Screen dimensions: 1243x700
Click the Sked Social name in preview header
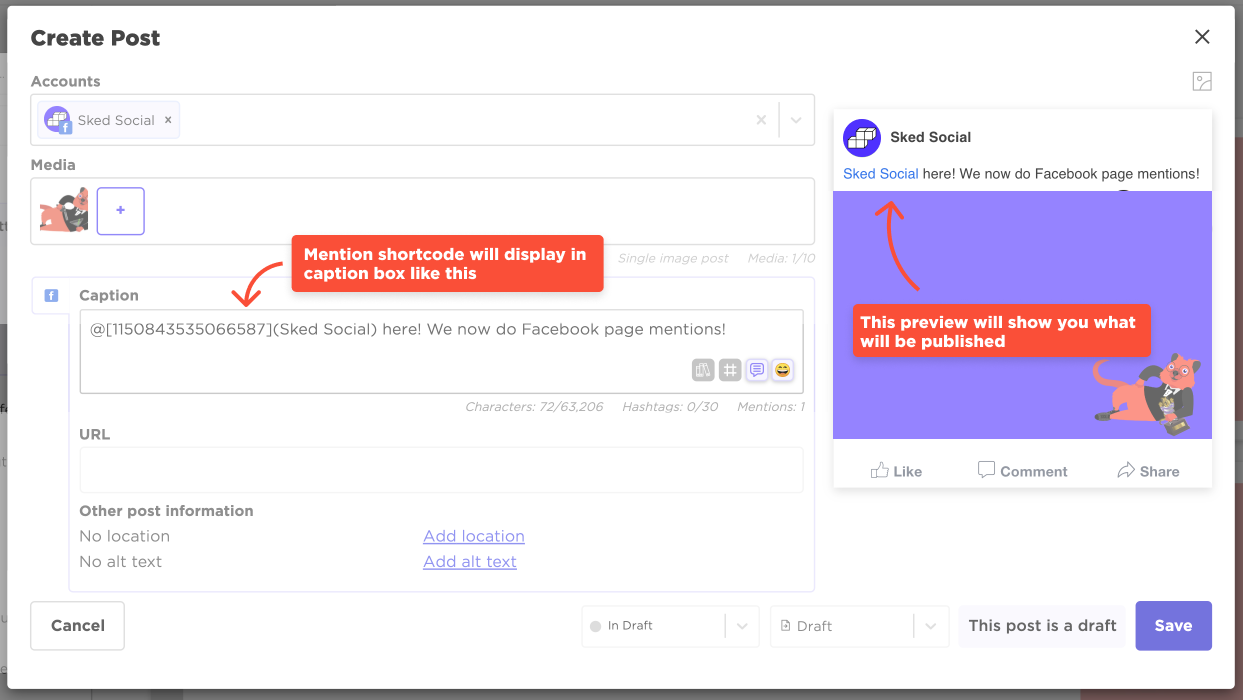click(x=931, y=137)
